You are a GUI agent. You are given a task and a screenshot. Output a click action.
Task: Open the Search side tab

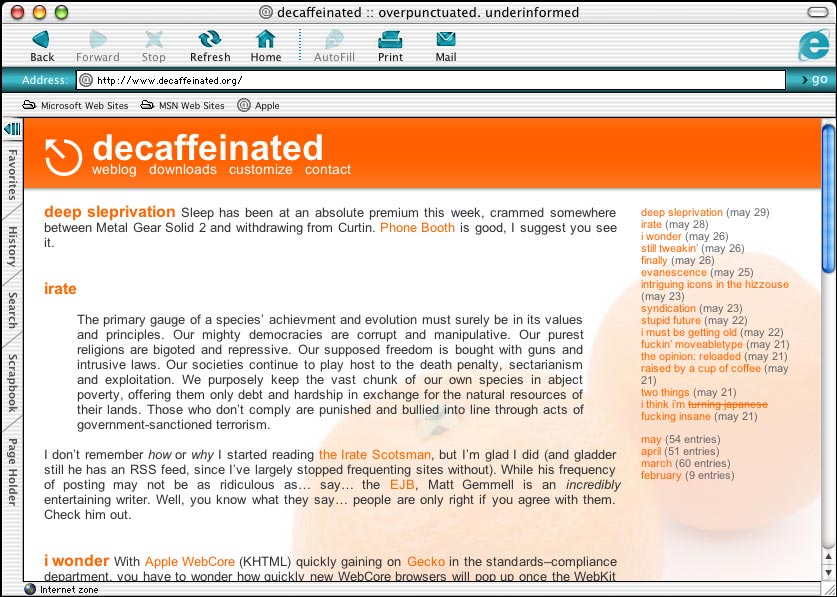(12, 310)
